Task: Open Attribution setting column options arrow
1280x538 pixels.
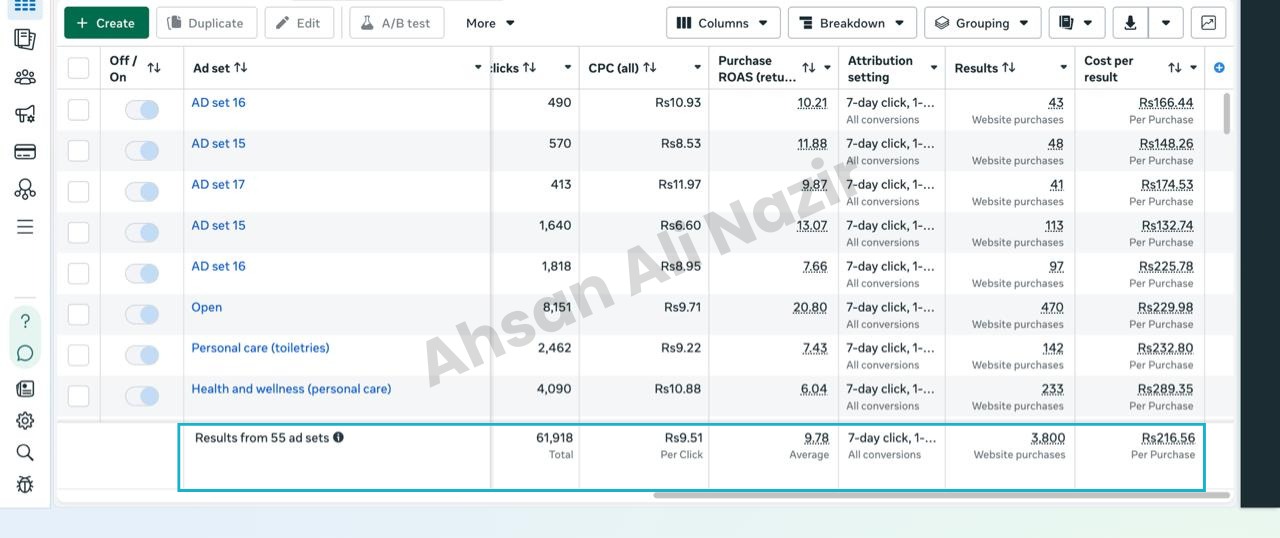Action: 934,68
